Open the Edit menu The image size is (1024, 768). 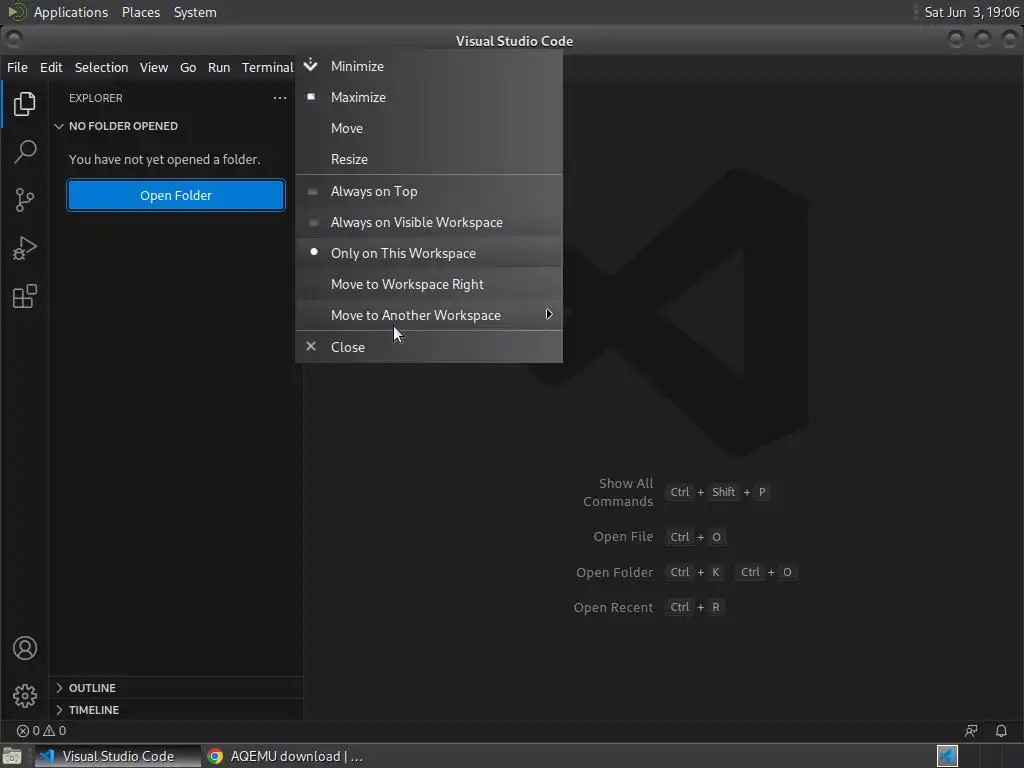pos(51,67)
